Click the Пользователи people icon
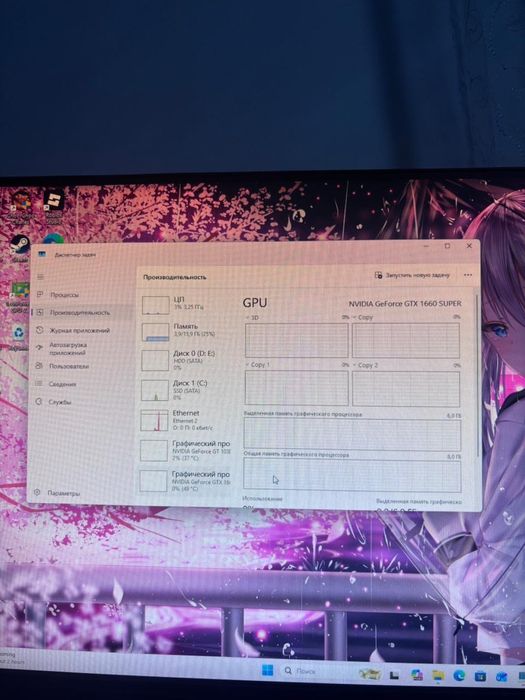The height and width of the screenshot is (700, 525). point(39,366)
